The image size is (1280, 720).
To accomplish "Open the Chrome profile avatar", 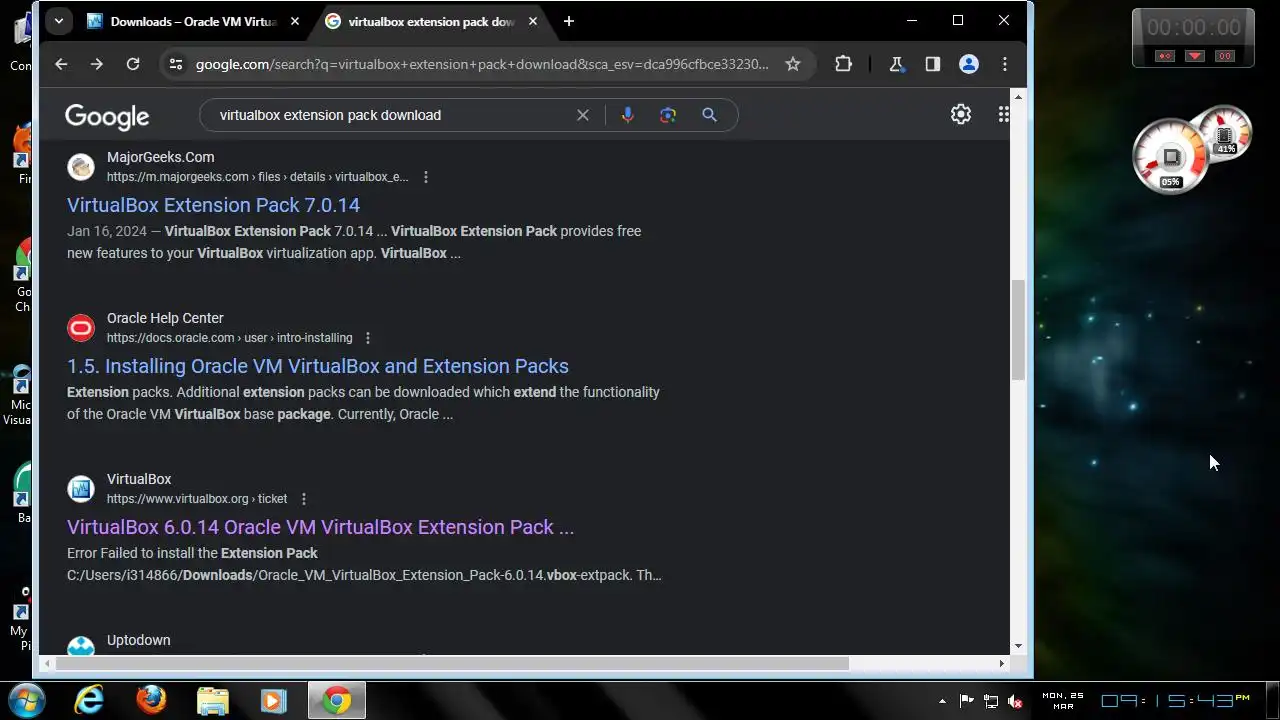I will click(968, 64).
